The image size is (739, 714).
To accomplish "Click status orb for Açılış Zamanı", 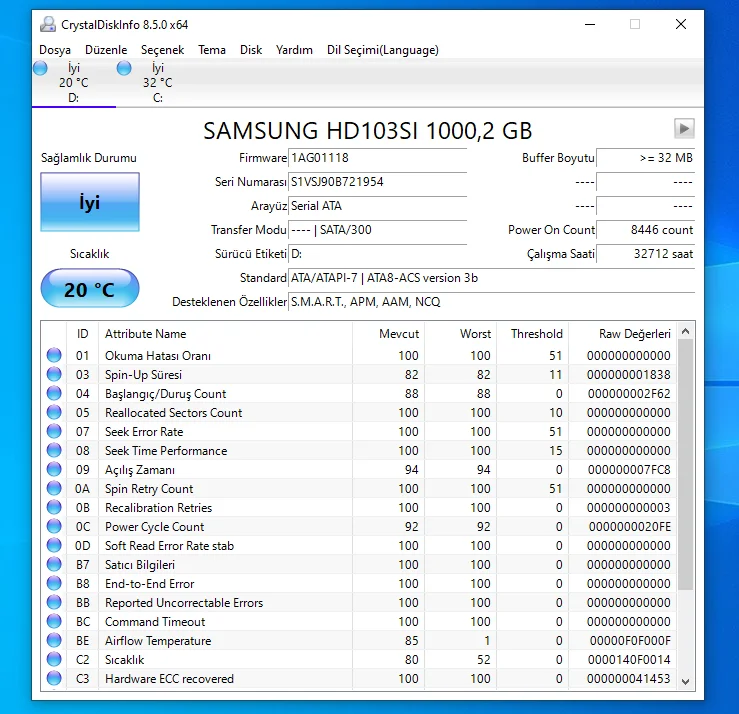I will pos(54,469).
